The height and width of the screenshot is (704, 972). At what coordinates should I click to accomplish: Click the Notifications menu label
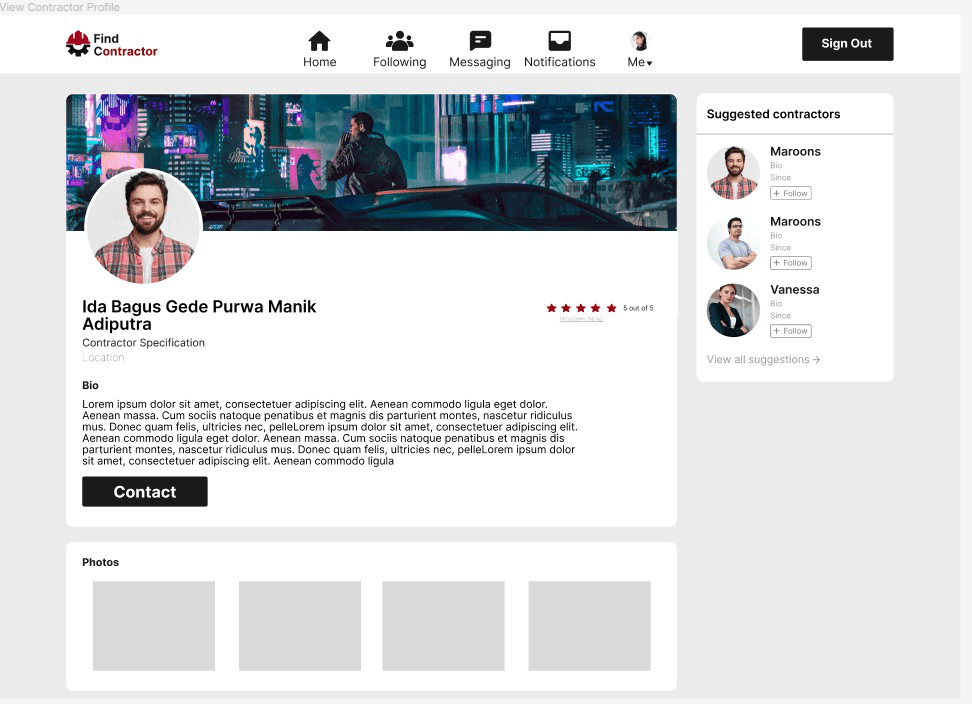tap(559, 62)
